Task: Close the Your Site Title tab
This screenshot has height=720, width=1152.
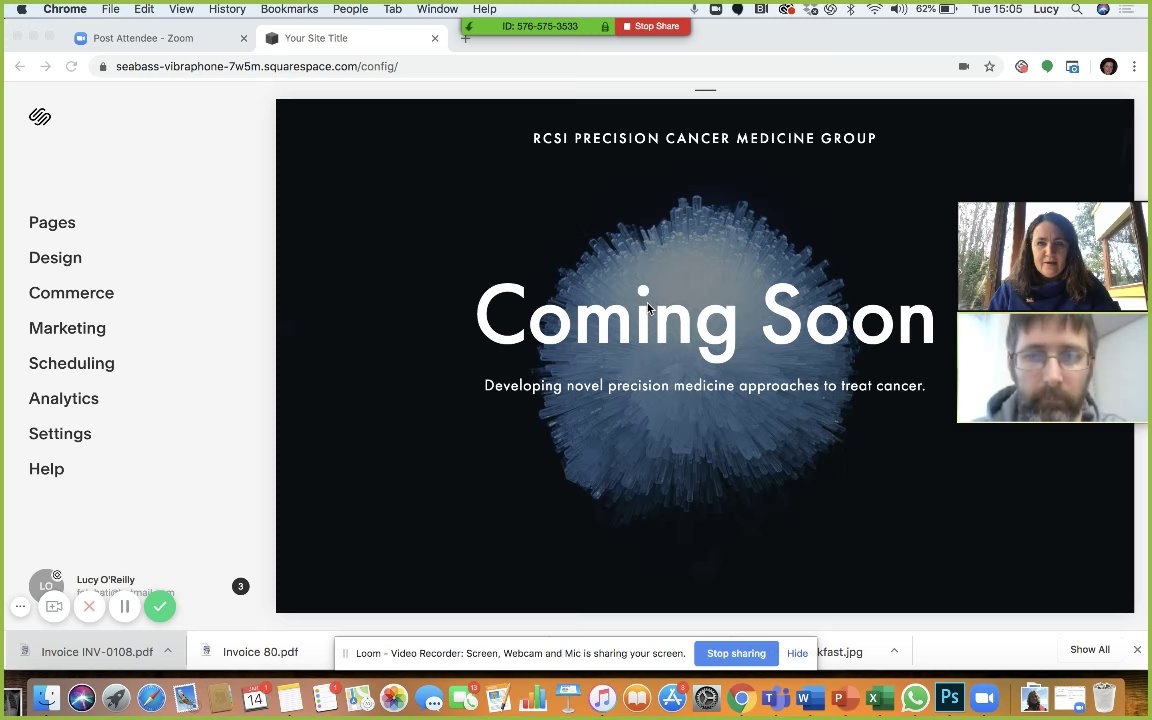Action: [435, 38]
